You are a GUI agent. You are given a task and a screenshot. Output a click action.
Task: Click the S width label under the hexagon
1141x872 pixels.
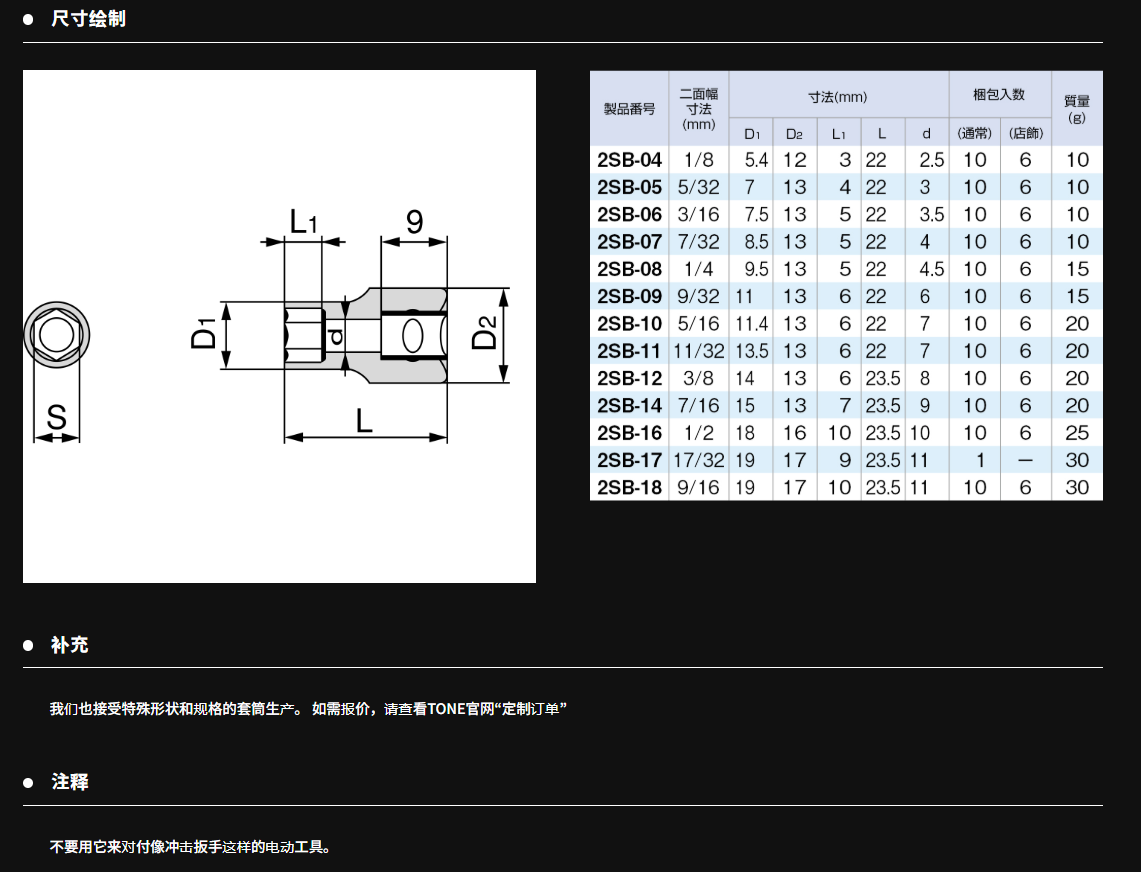pos(57,416)
